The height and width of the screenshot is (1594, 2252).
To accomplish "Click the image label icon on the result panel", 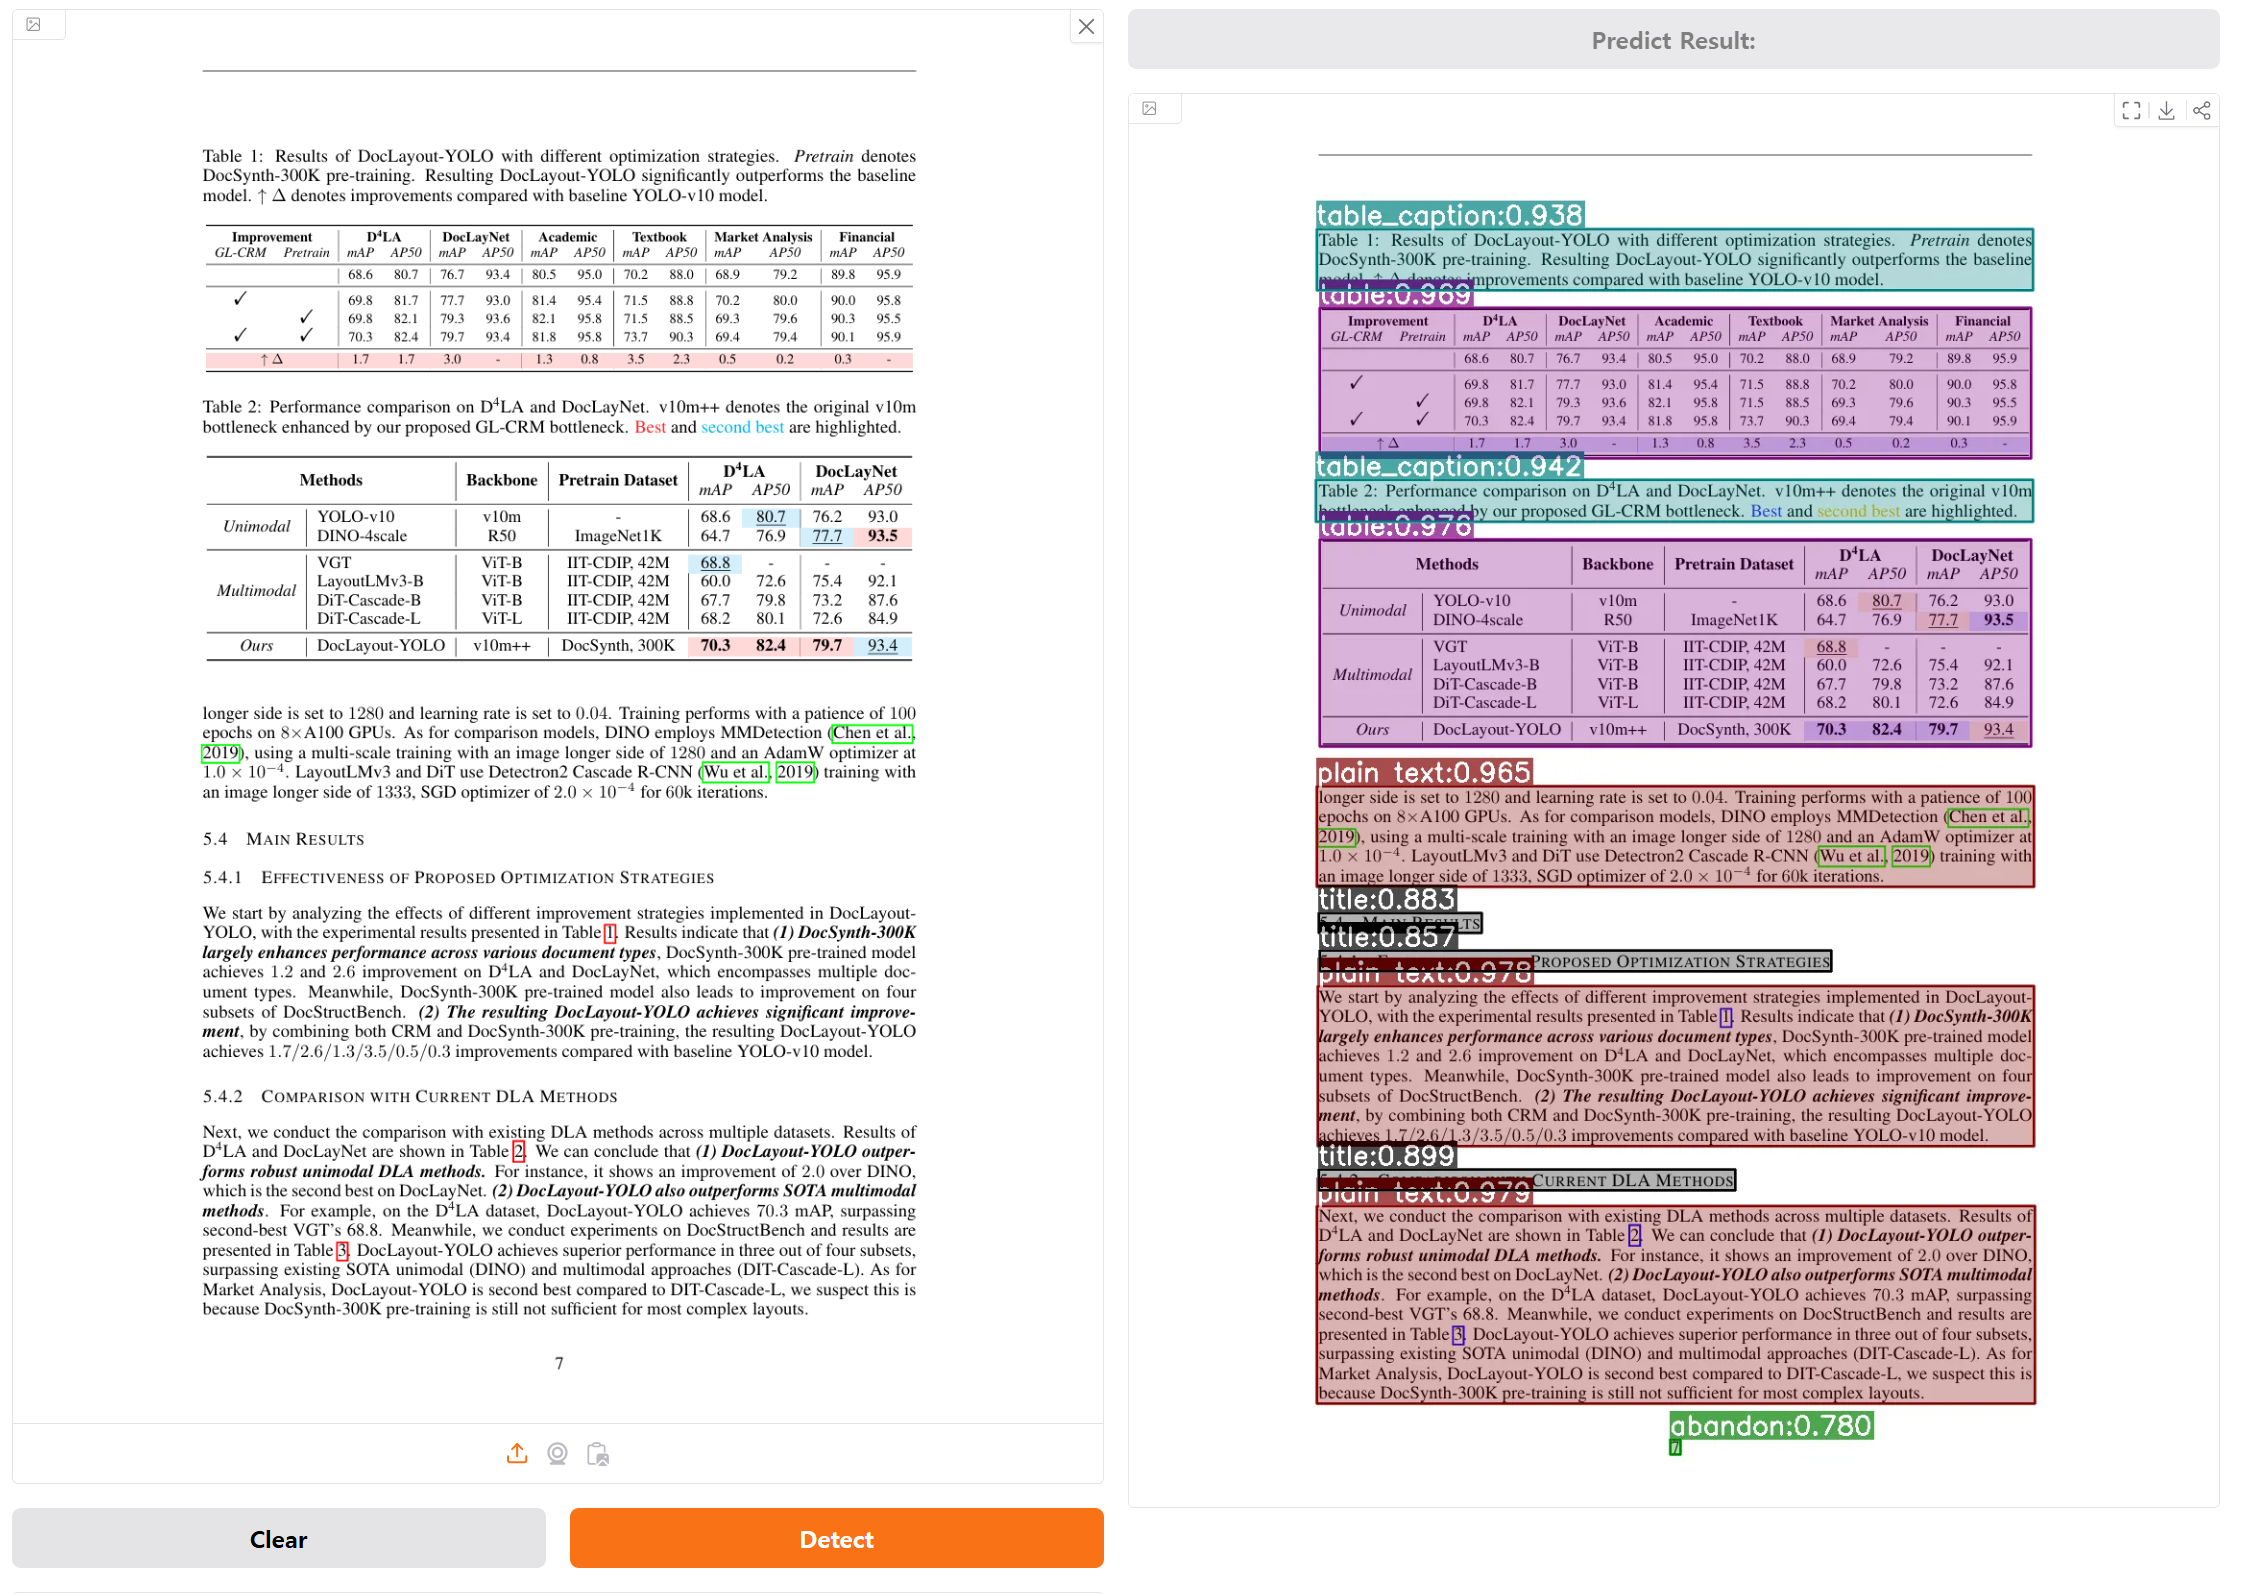I will (1150, 108).
